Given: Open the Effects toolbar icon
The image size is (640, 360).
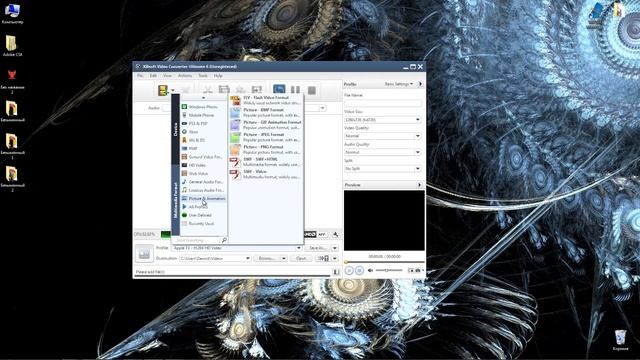Looking at the screenshot, I should (x=224, y=90).
